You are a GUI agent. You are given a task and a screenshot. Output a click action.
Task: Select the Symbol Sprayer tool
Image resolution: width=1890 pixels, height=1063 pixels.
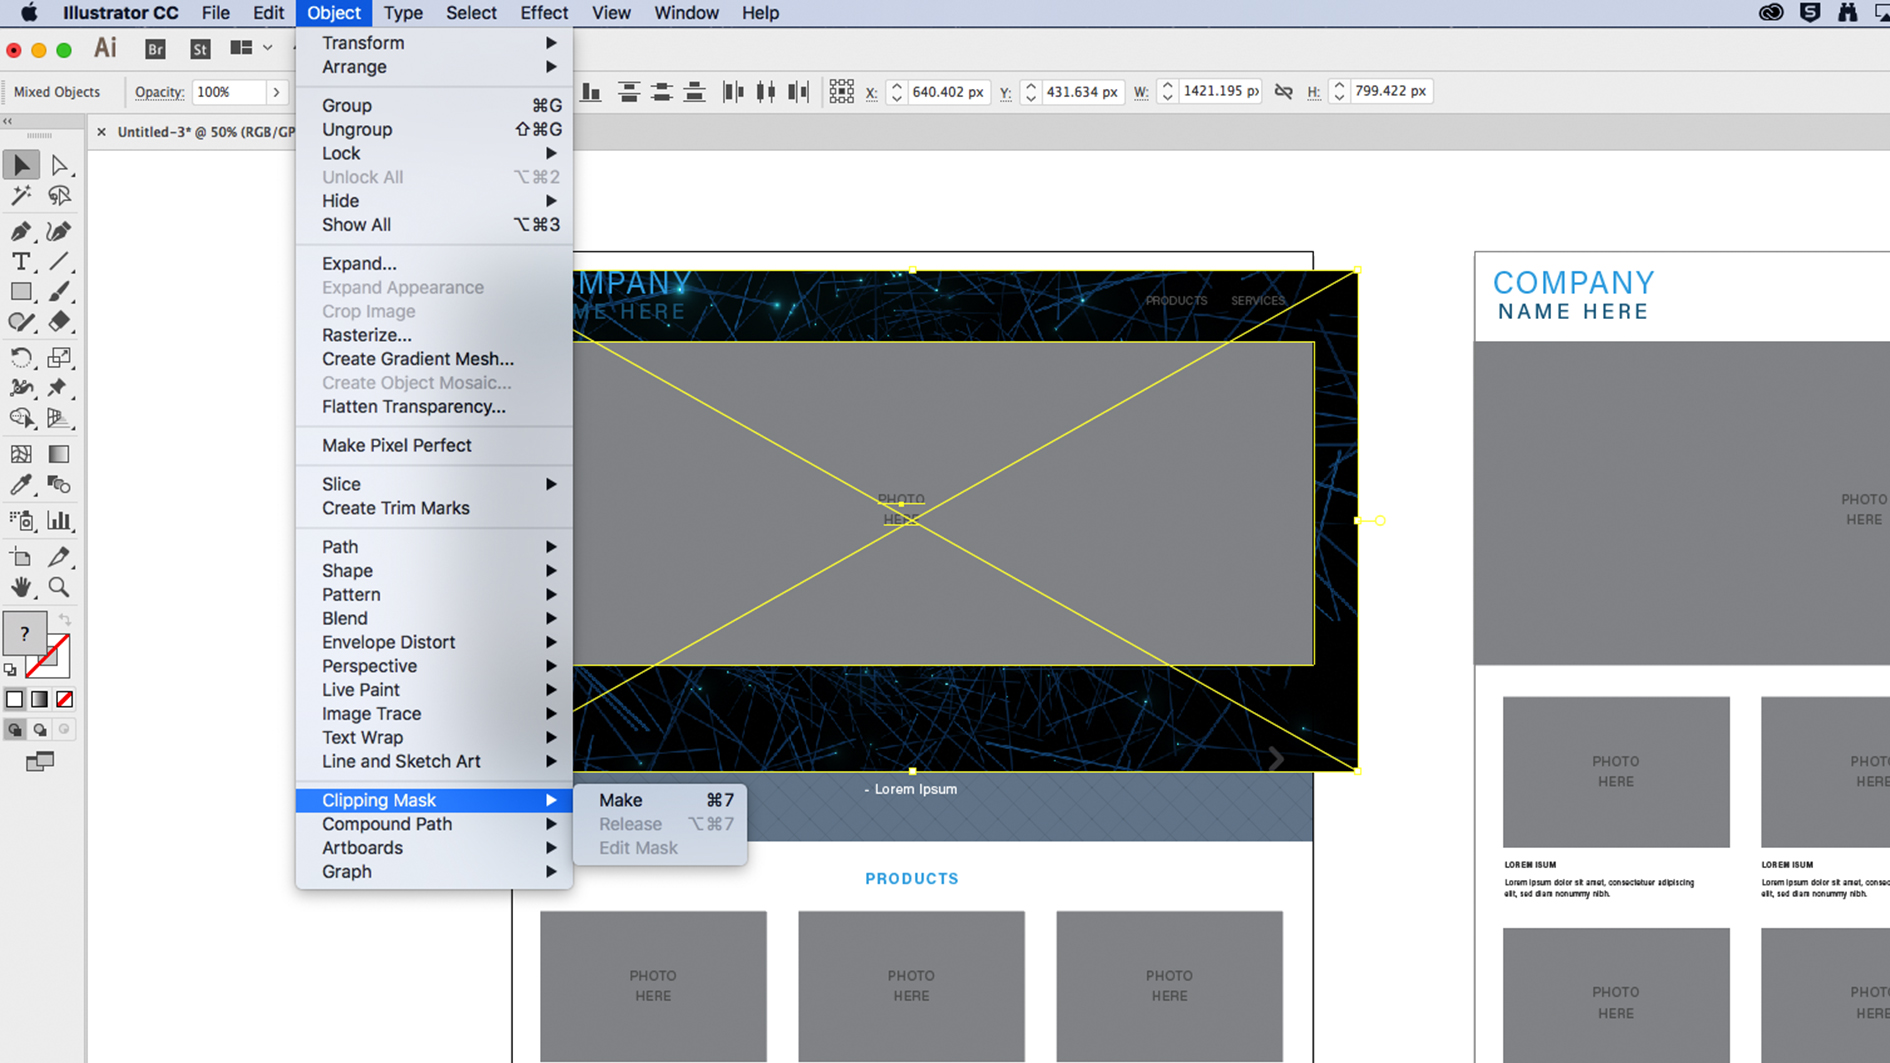[x=21, y=520]
